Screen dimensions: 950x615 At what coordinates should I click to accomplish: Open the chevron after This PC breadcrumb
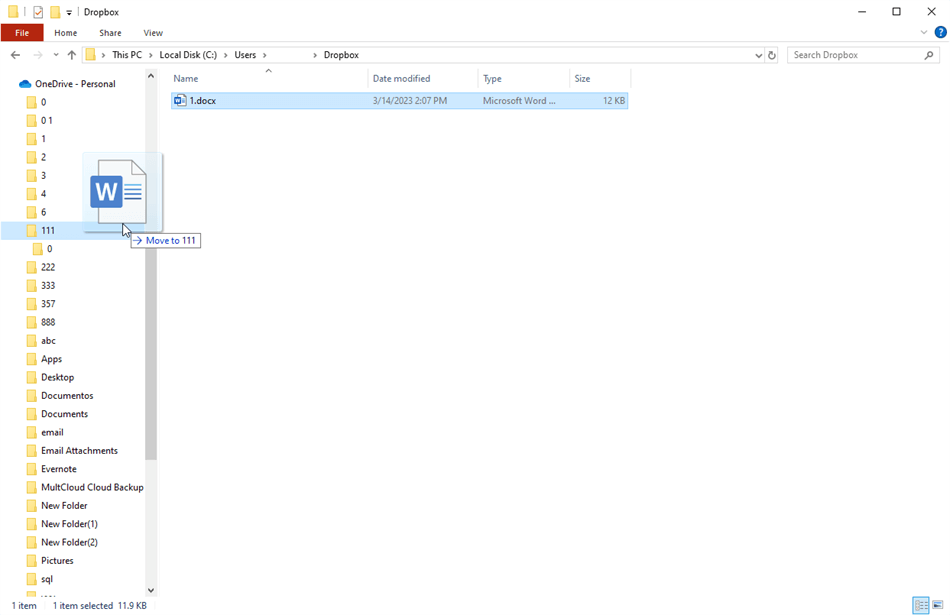click(x=151, y=55)
